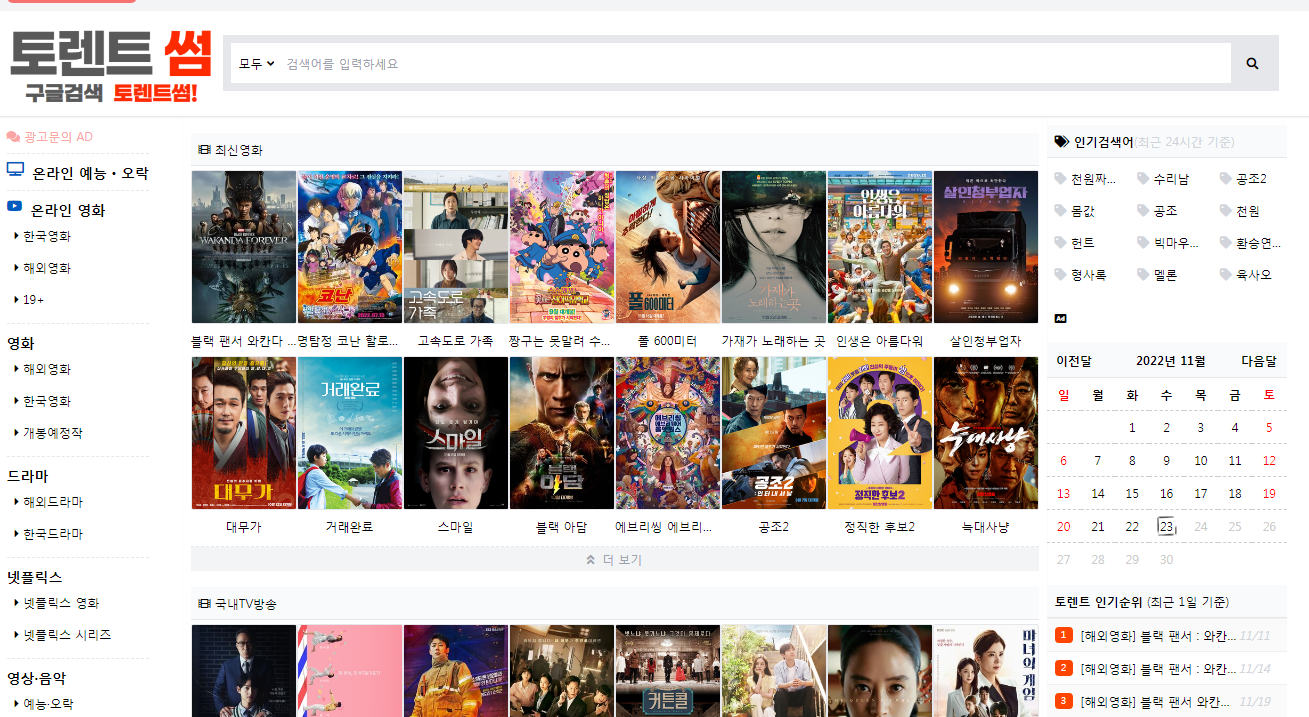Click the 토렌트썸 site logo
This screenshot has width=1309, height=717.
click(x=111, y=66)
